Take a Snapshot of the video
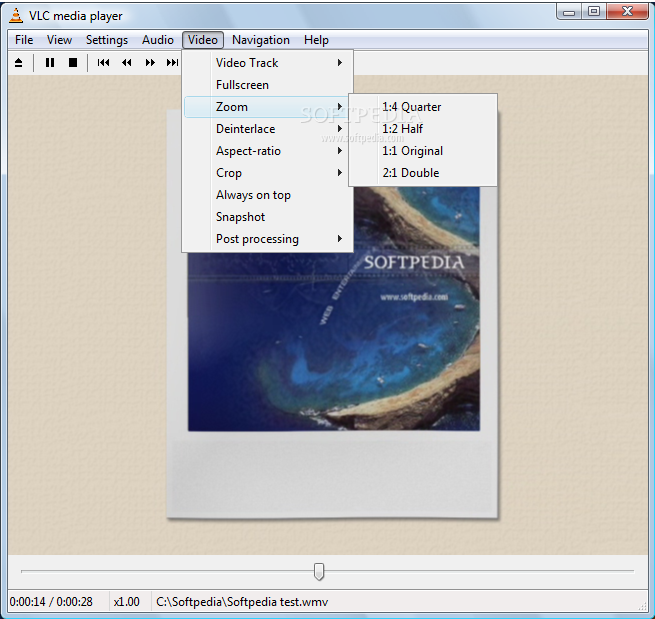 pyautogui.click(x=267, y=217)
